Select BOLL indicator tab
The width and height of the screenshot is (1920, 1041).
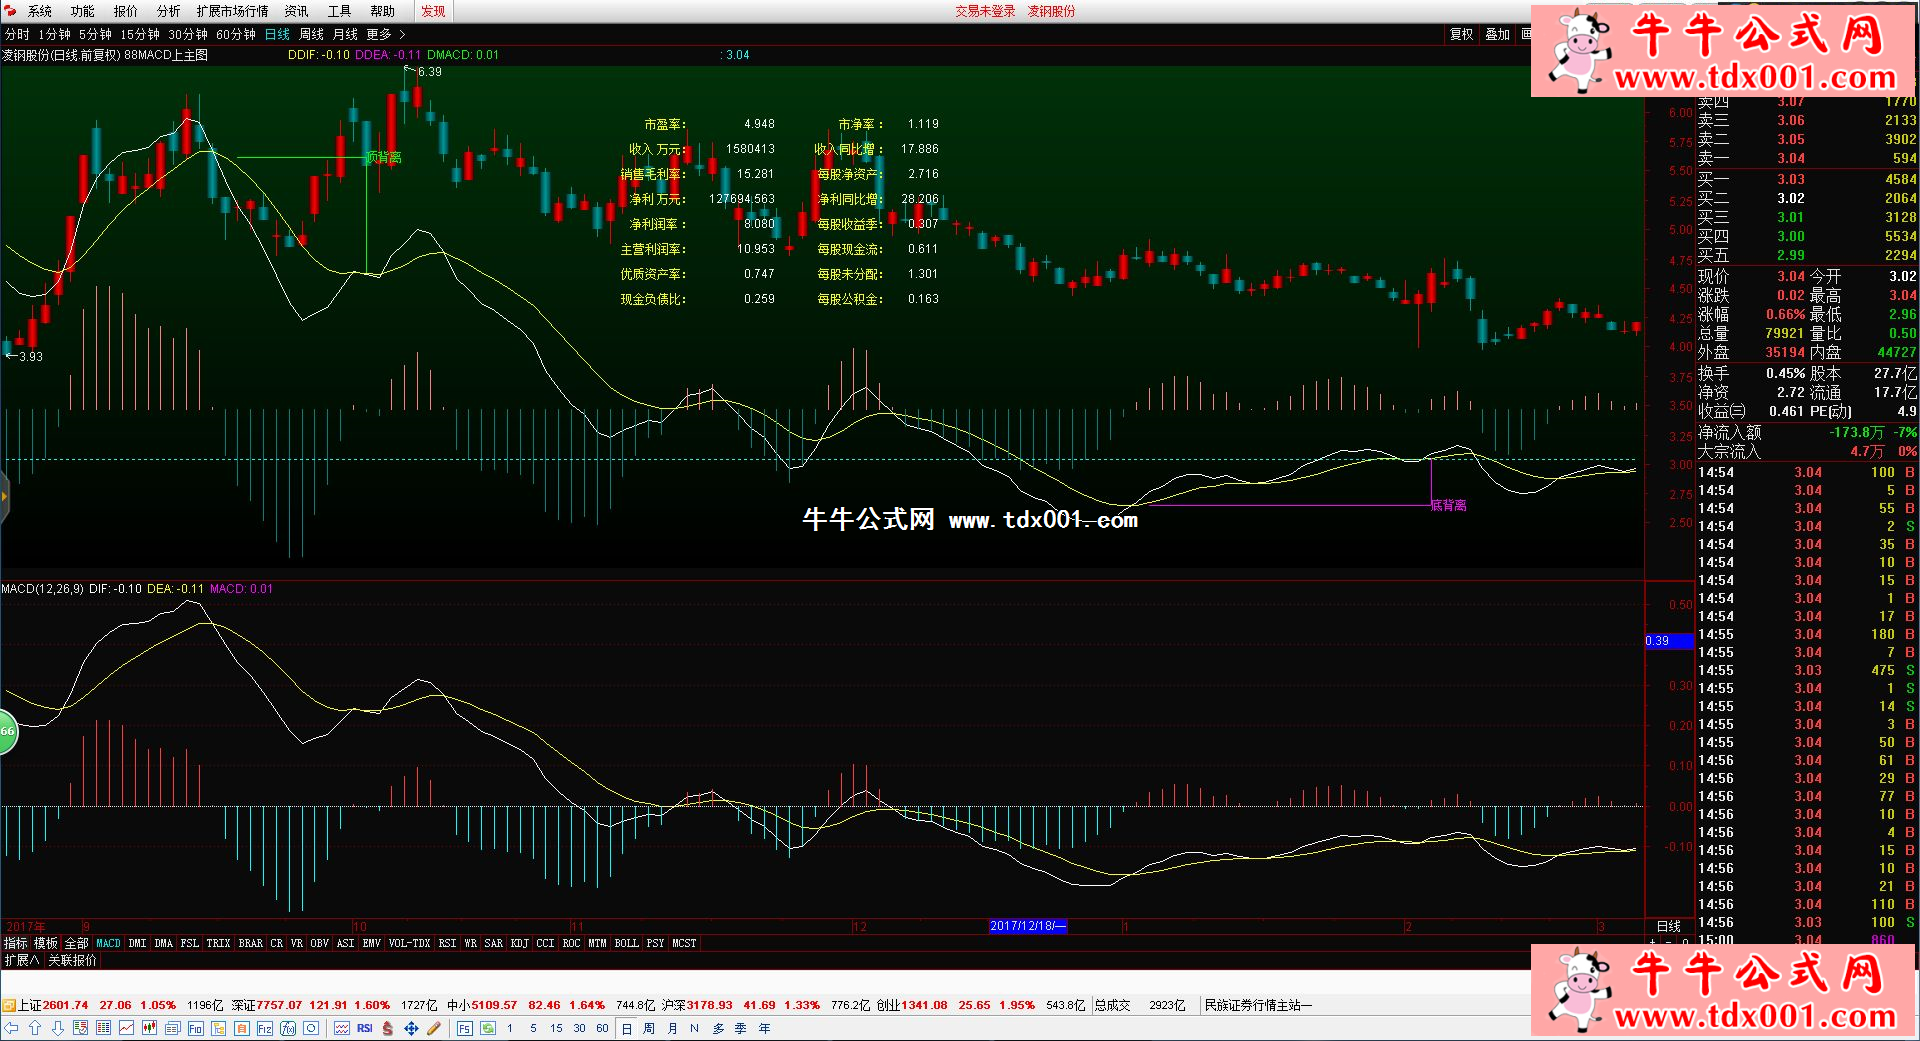pos(626,943)
